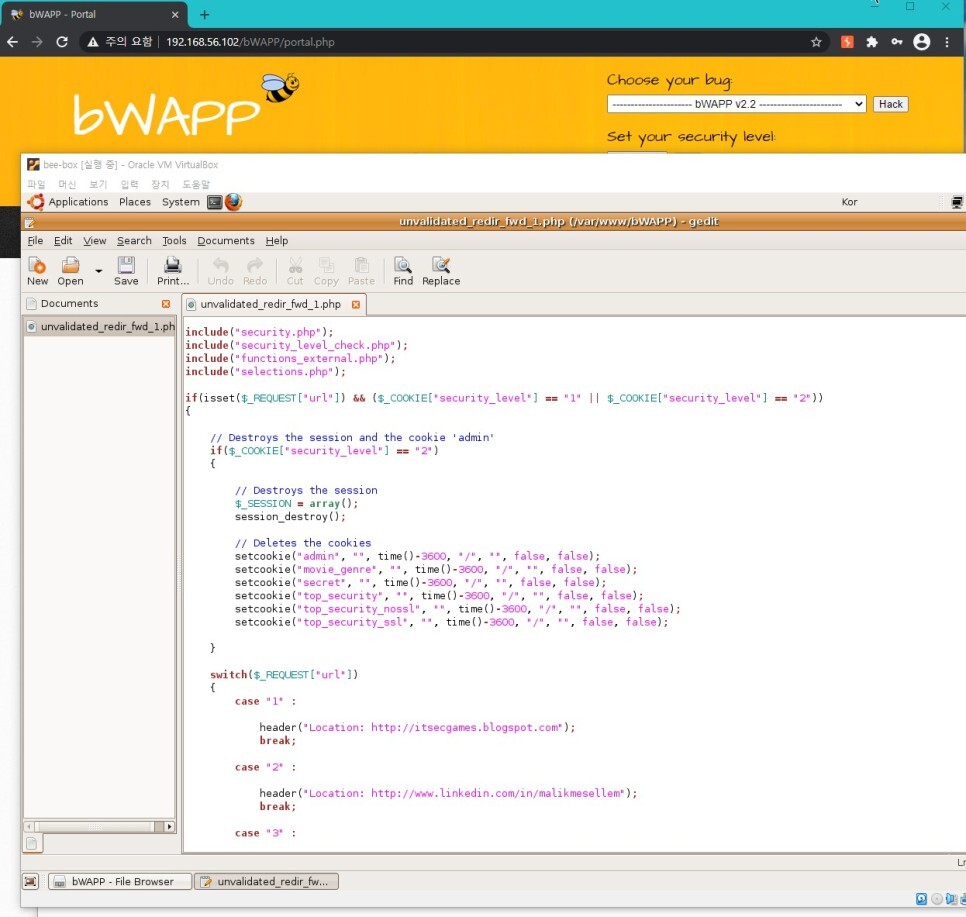Open the System menu
The width and height of the screenshot is (966, 917).
(181, 202)
